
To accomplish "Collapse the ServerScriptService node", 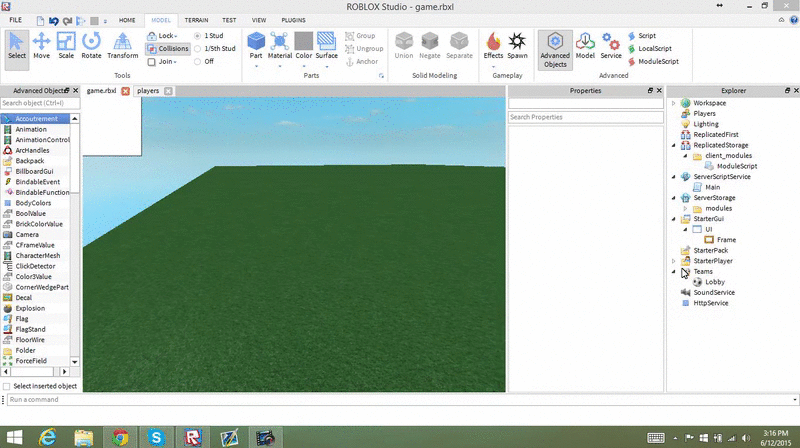I will [673, 177].
